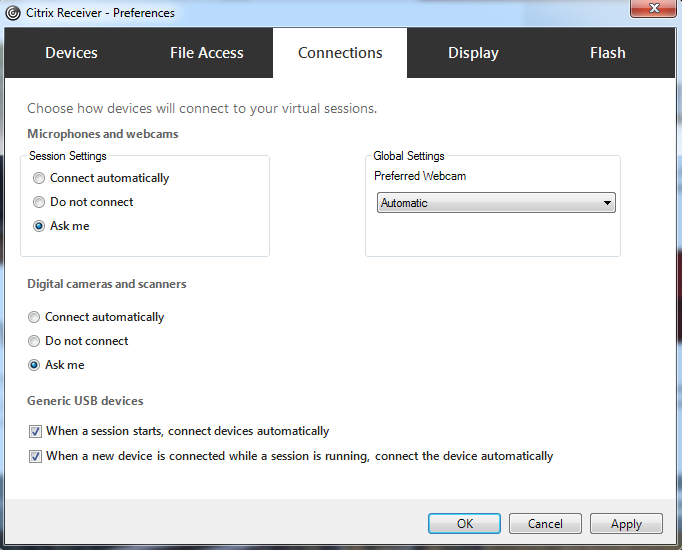This screenshot has width=682, height=550.
Task: Select Ask me for digital cameras and scanners
Action: pyautogui.click(x=35, y=365)
